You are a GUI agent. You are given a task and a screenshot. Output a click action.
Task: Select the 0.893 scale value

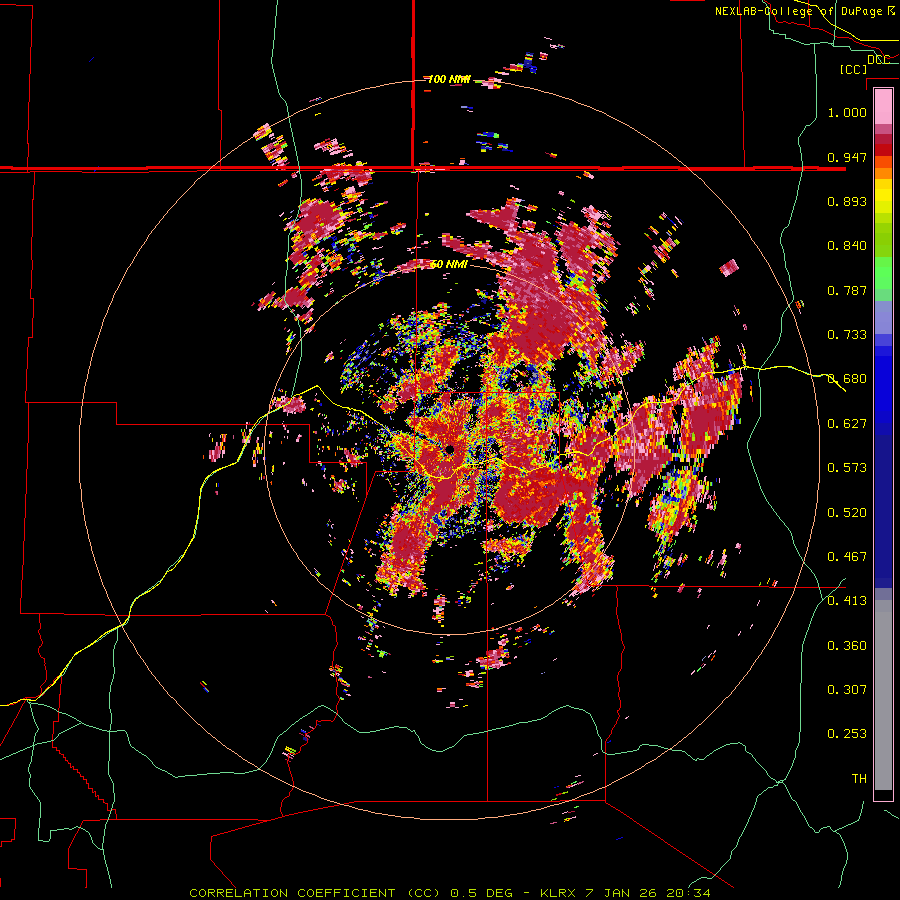[x=847, y=201]
